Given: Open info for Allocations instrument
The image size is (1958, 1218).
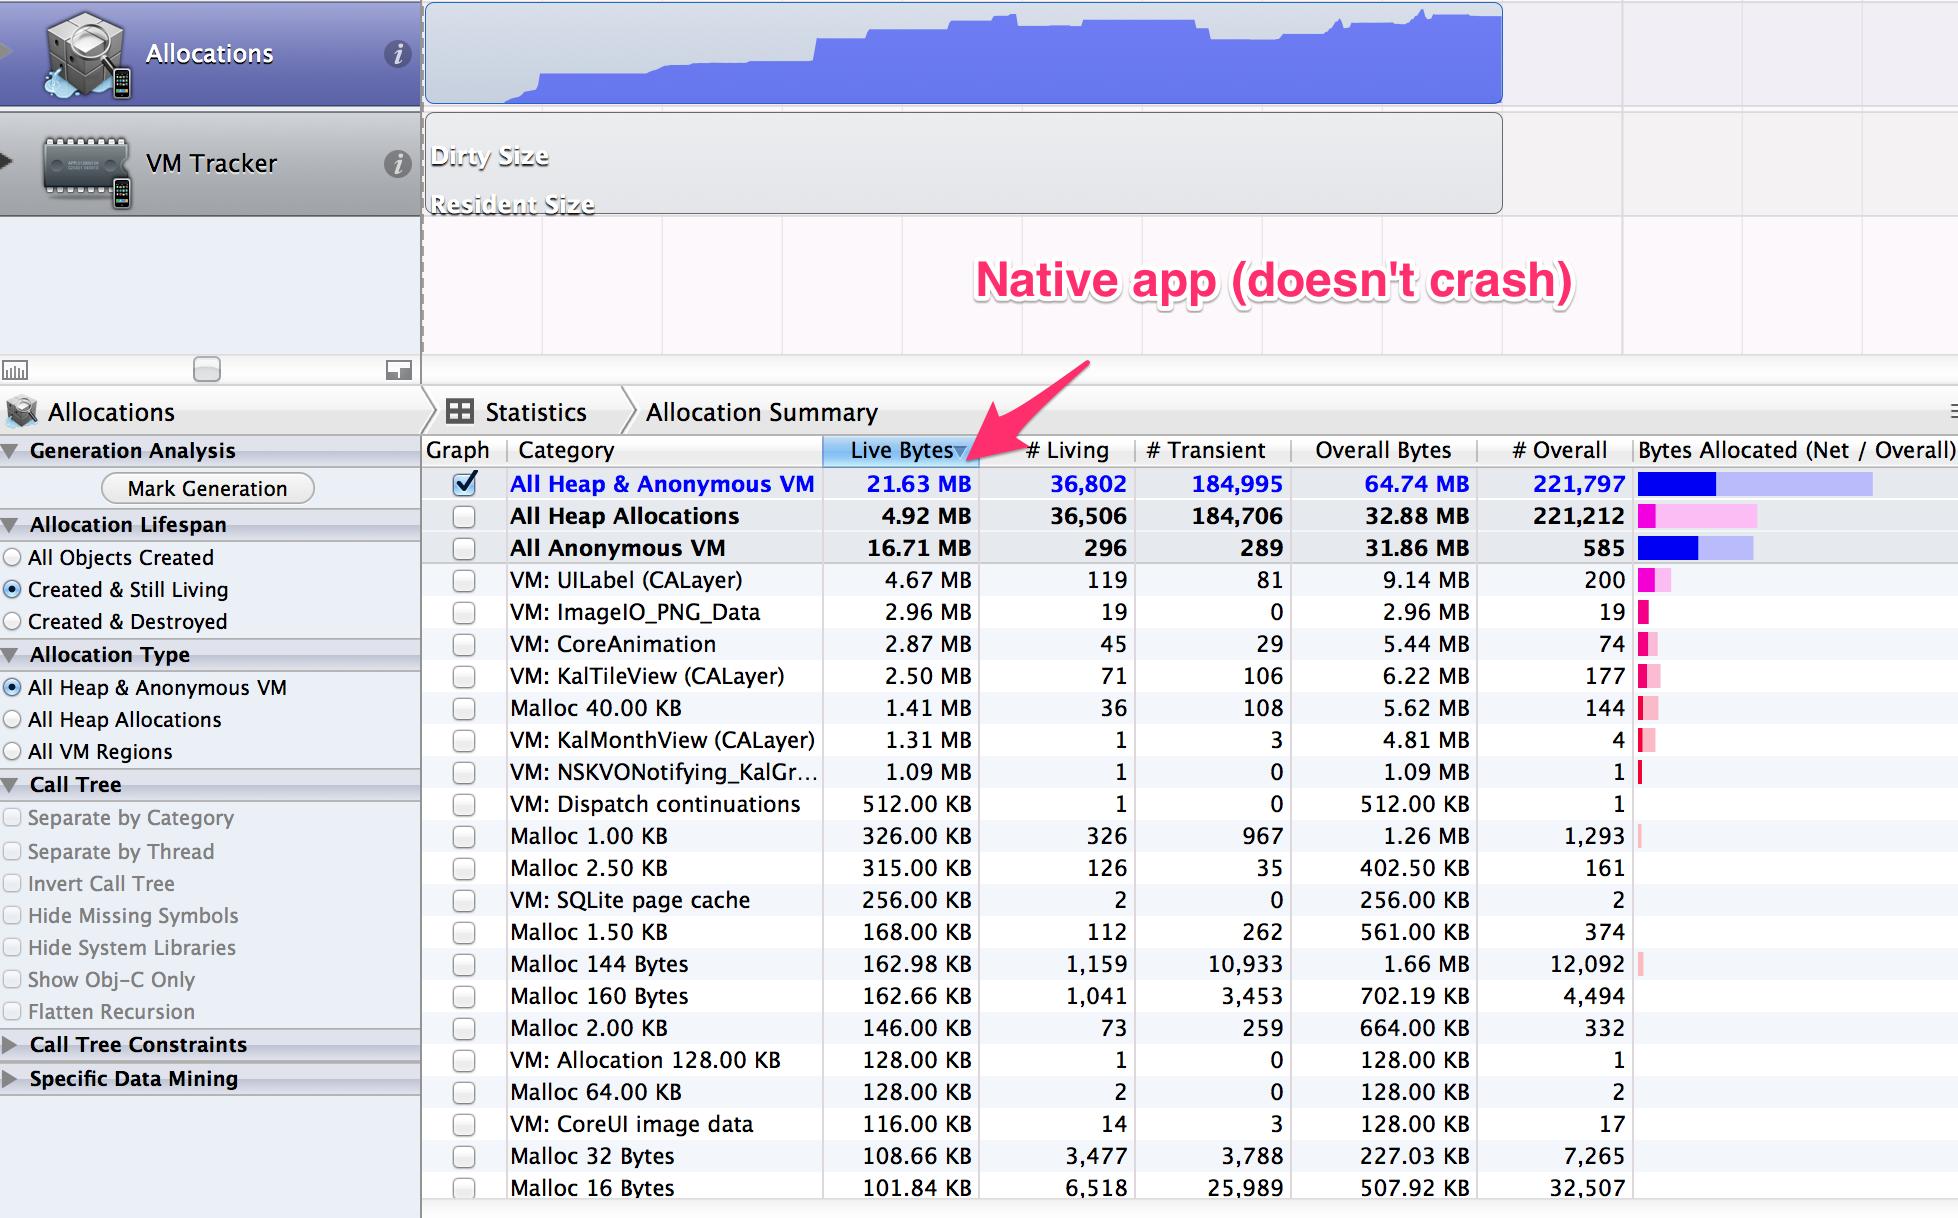Looking at the screenshot, I should (397, 54).
